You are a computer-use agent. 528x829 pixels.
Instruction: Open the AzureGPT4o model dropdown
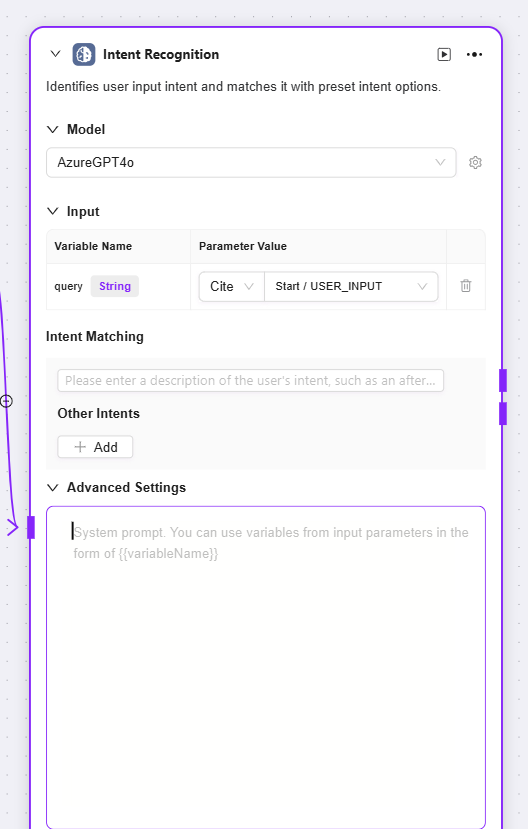click(251, 162)
